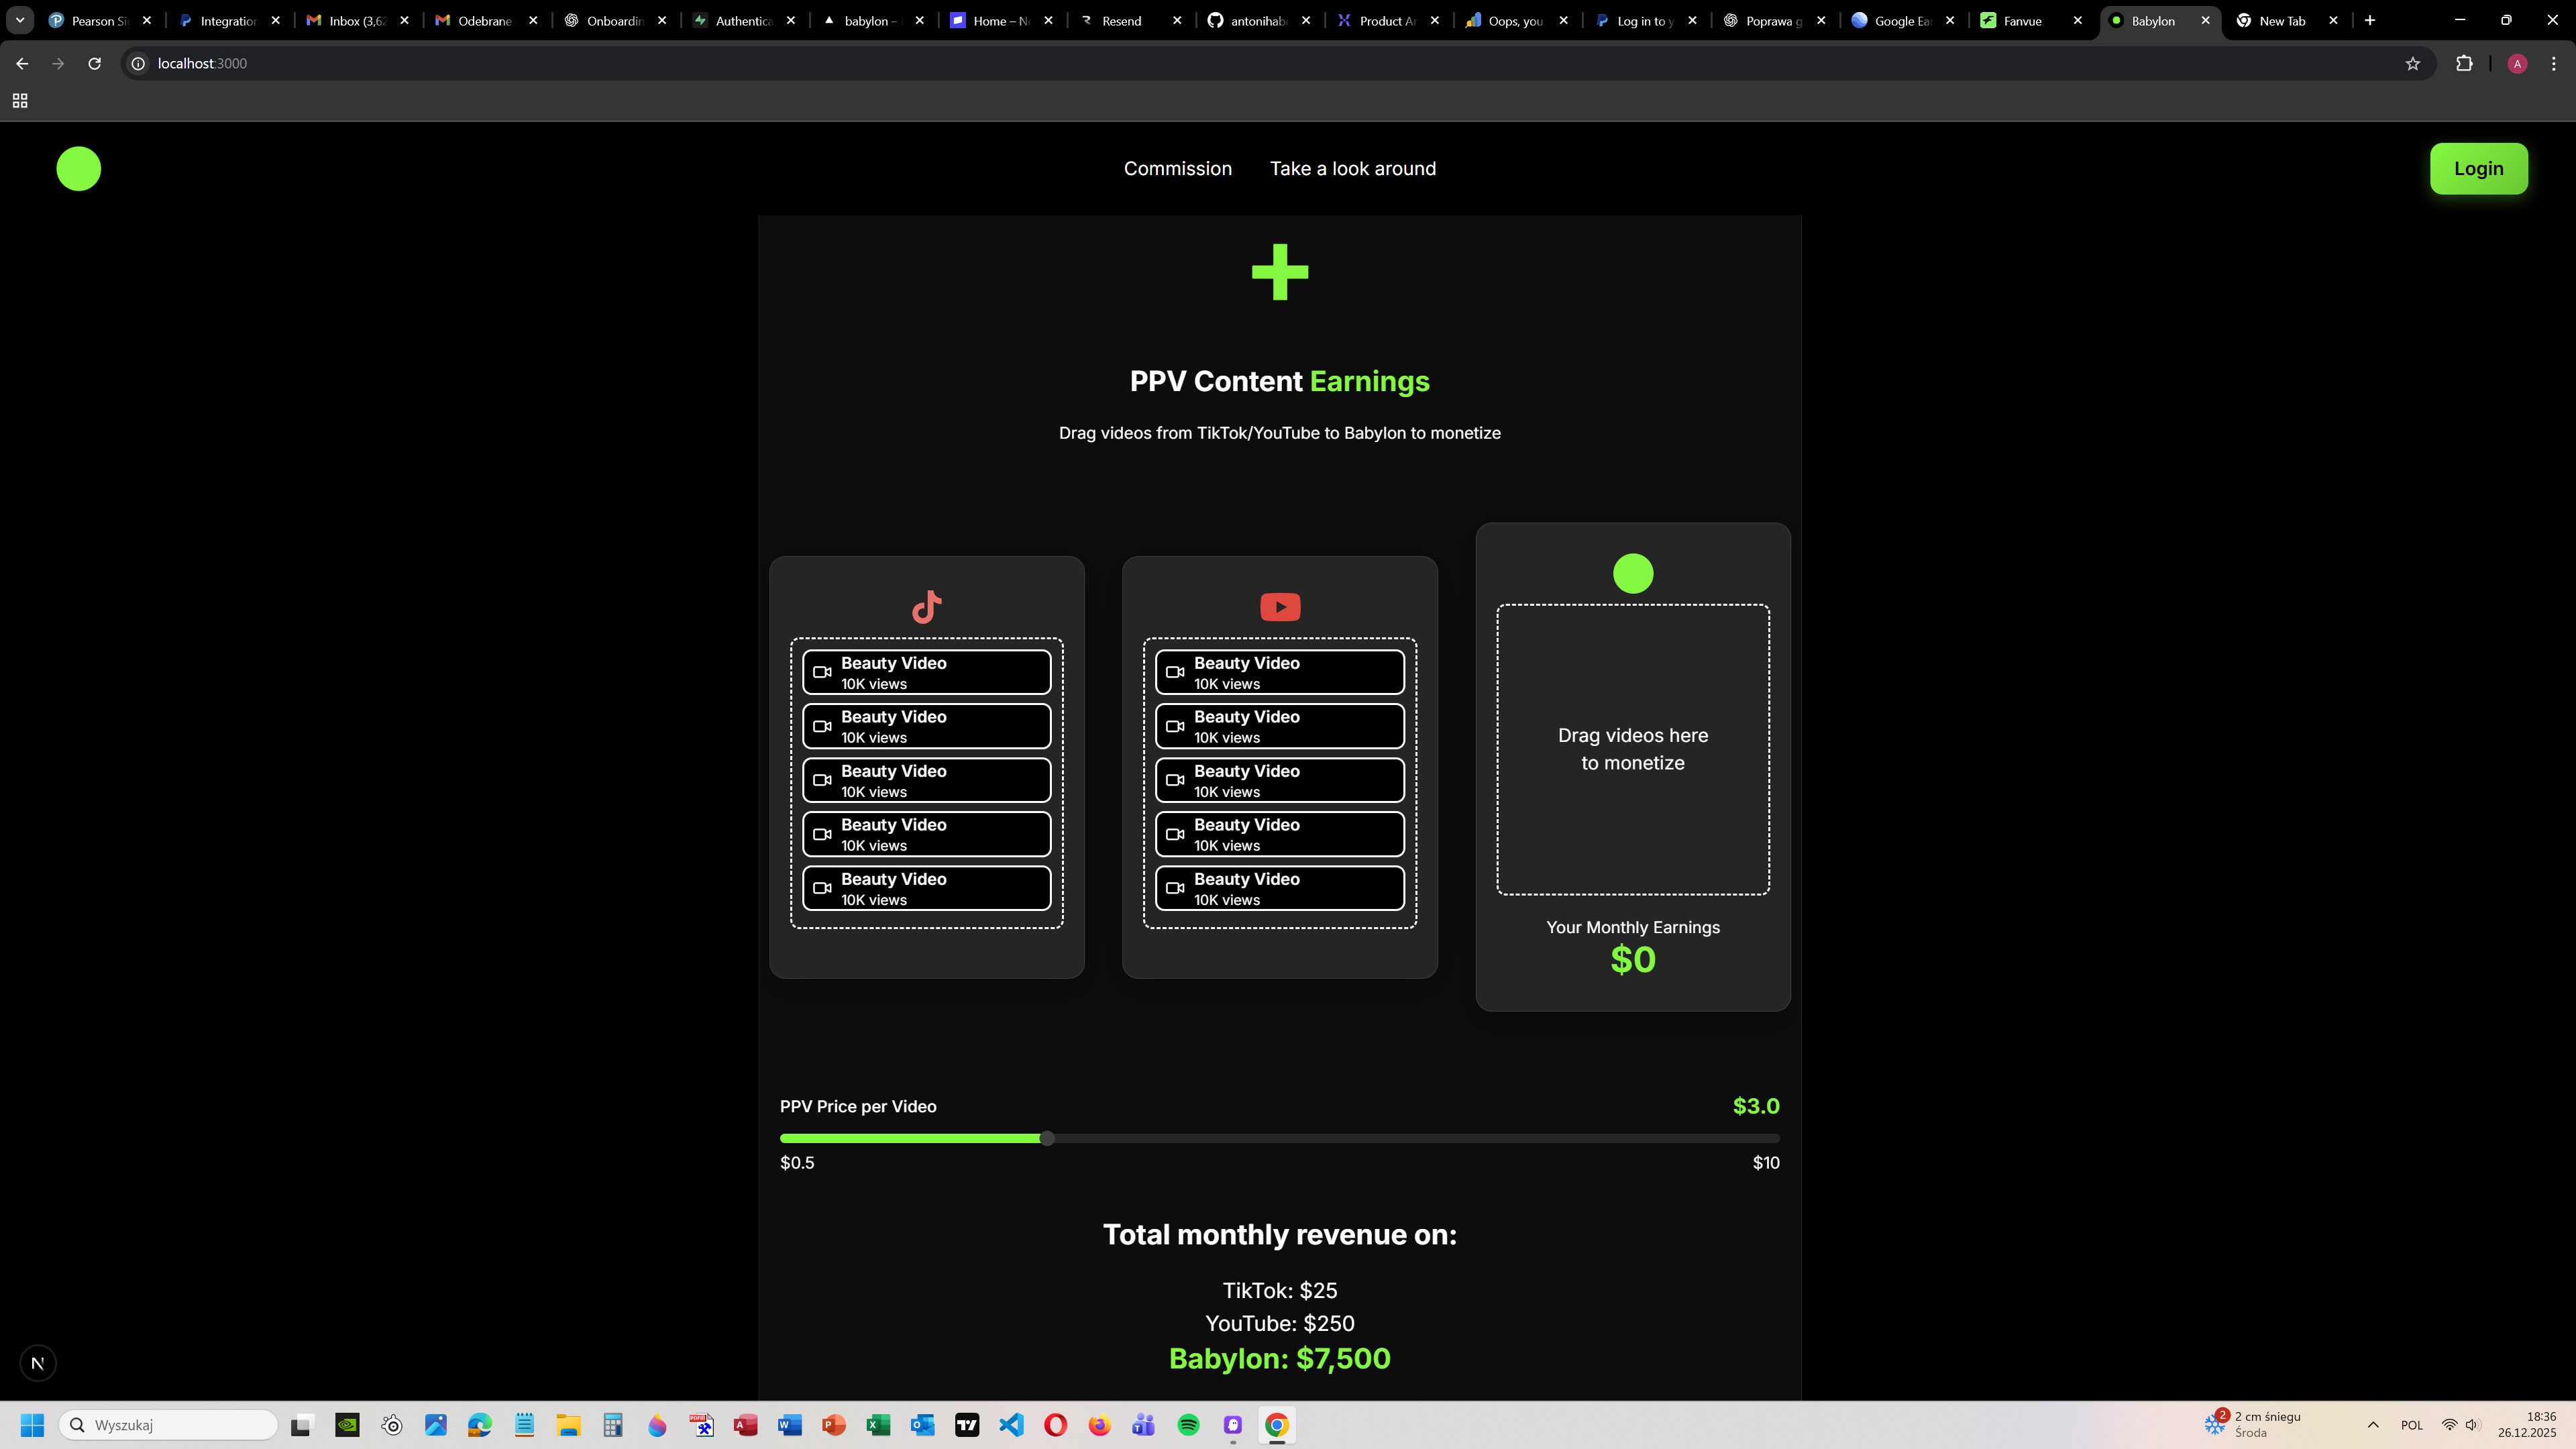The image size is (2576, 1449).
Task: Switch to the Resend tab
Action: [x=1121, y=20]
